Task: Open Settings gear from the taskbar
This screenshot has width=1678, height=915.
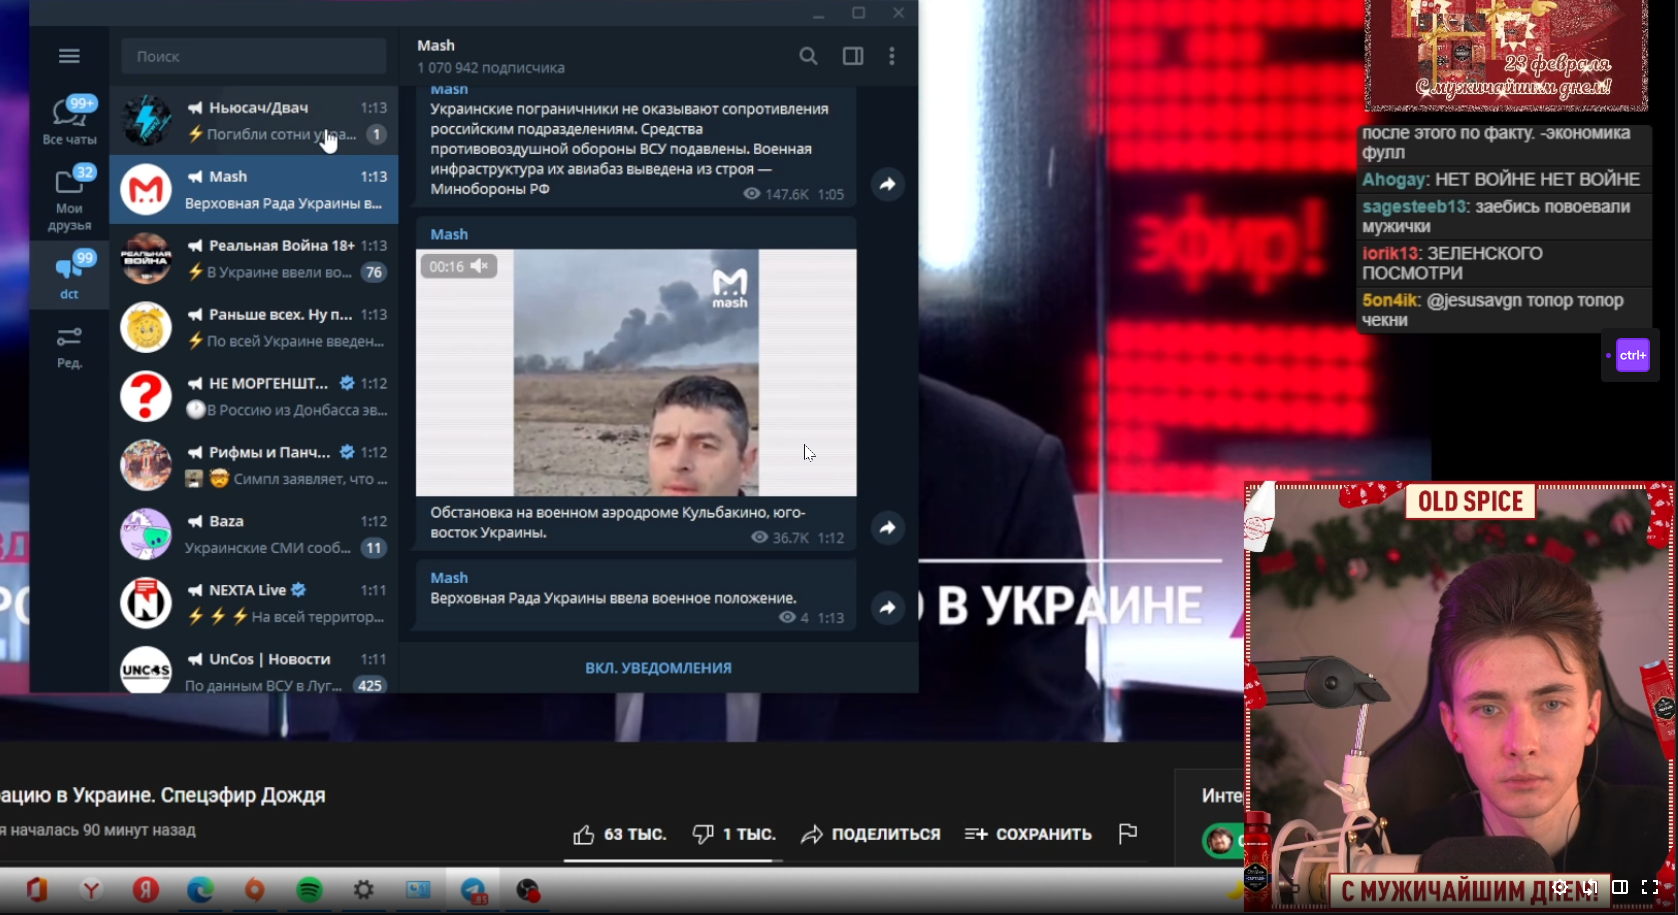Action: pyautogui.click(x=364, y=889)
